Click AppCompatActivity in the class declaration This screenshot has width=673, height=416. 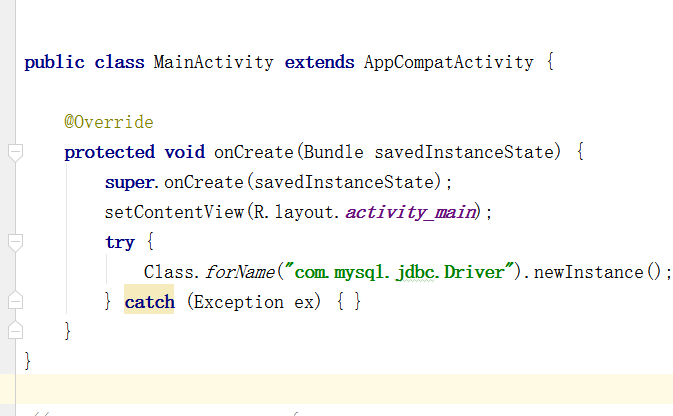point(449,63)
